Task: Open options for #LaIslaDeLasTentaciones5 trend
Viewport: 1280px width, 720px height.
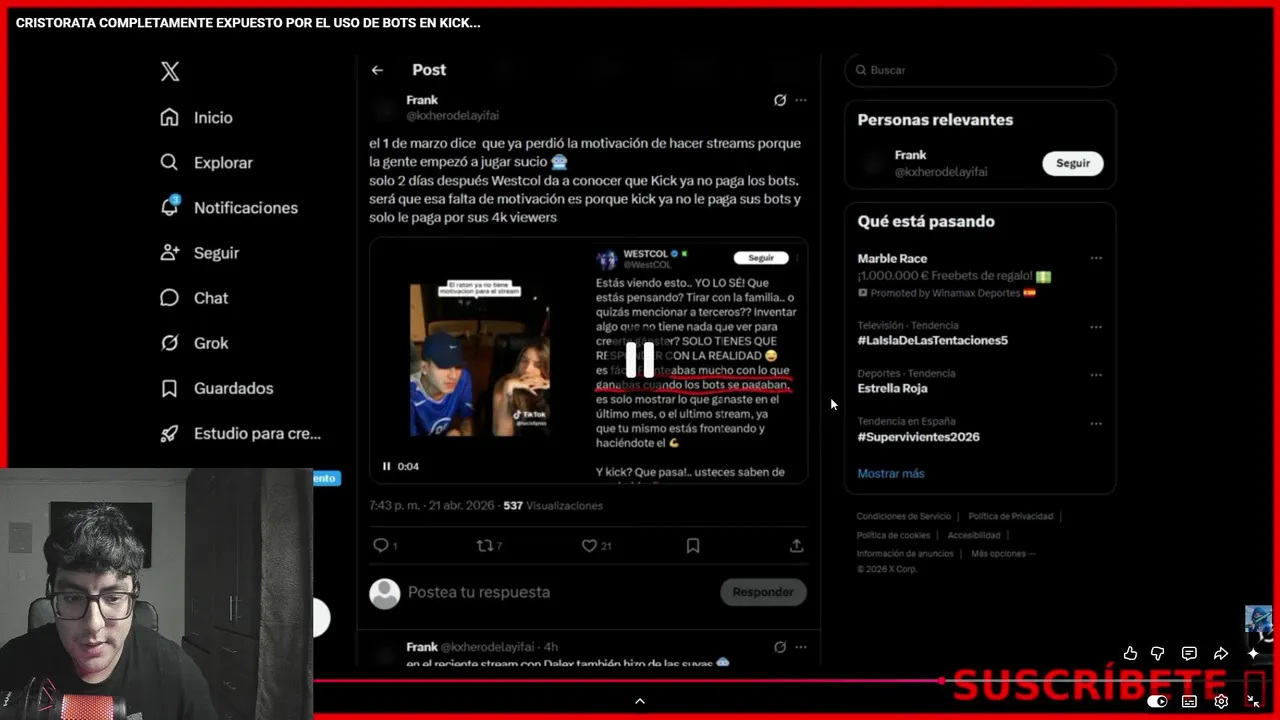Action: point(1096,327)
